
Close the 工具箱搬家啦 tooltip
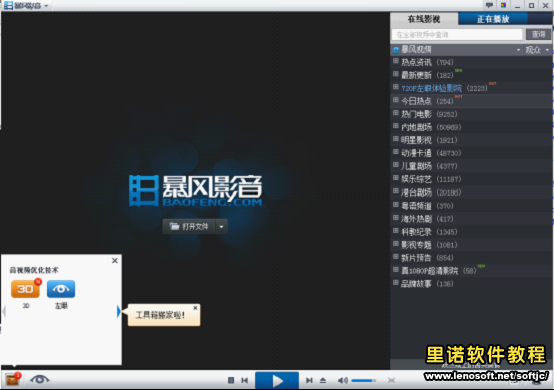click(x=195, y=308)
